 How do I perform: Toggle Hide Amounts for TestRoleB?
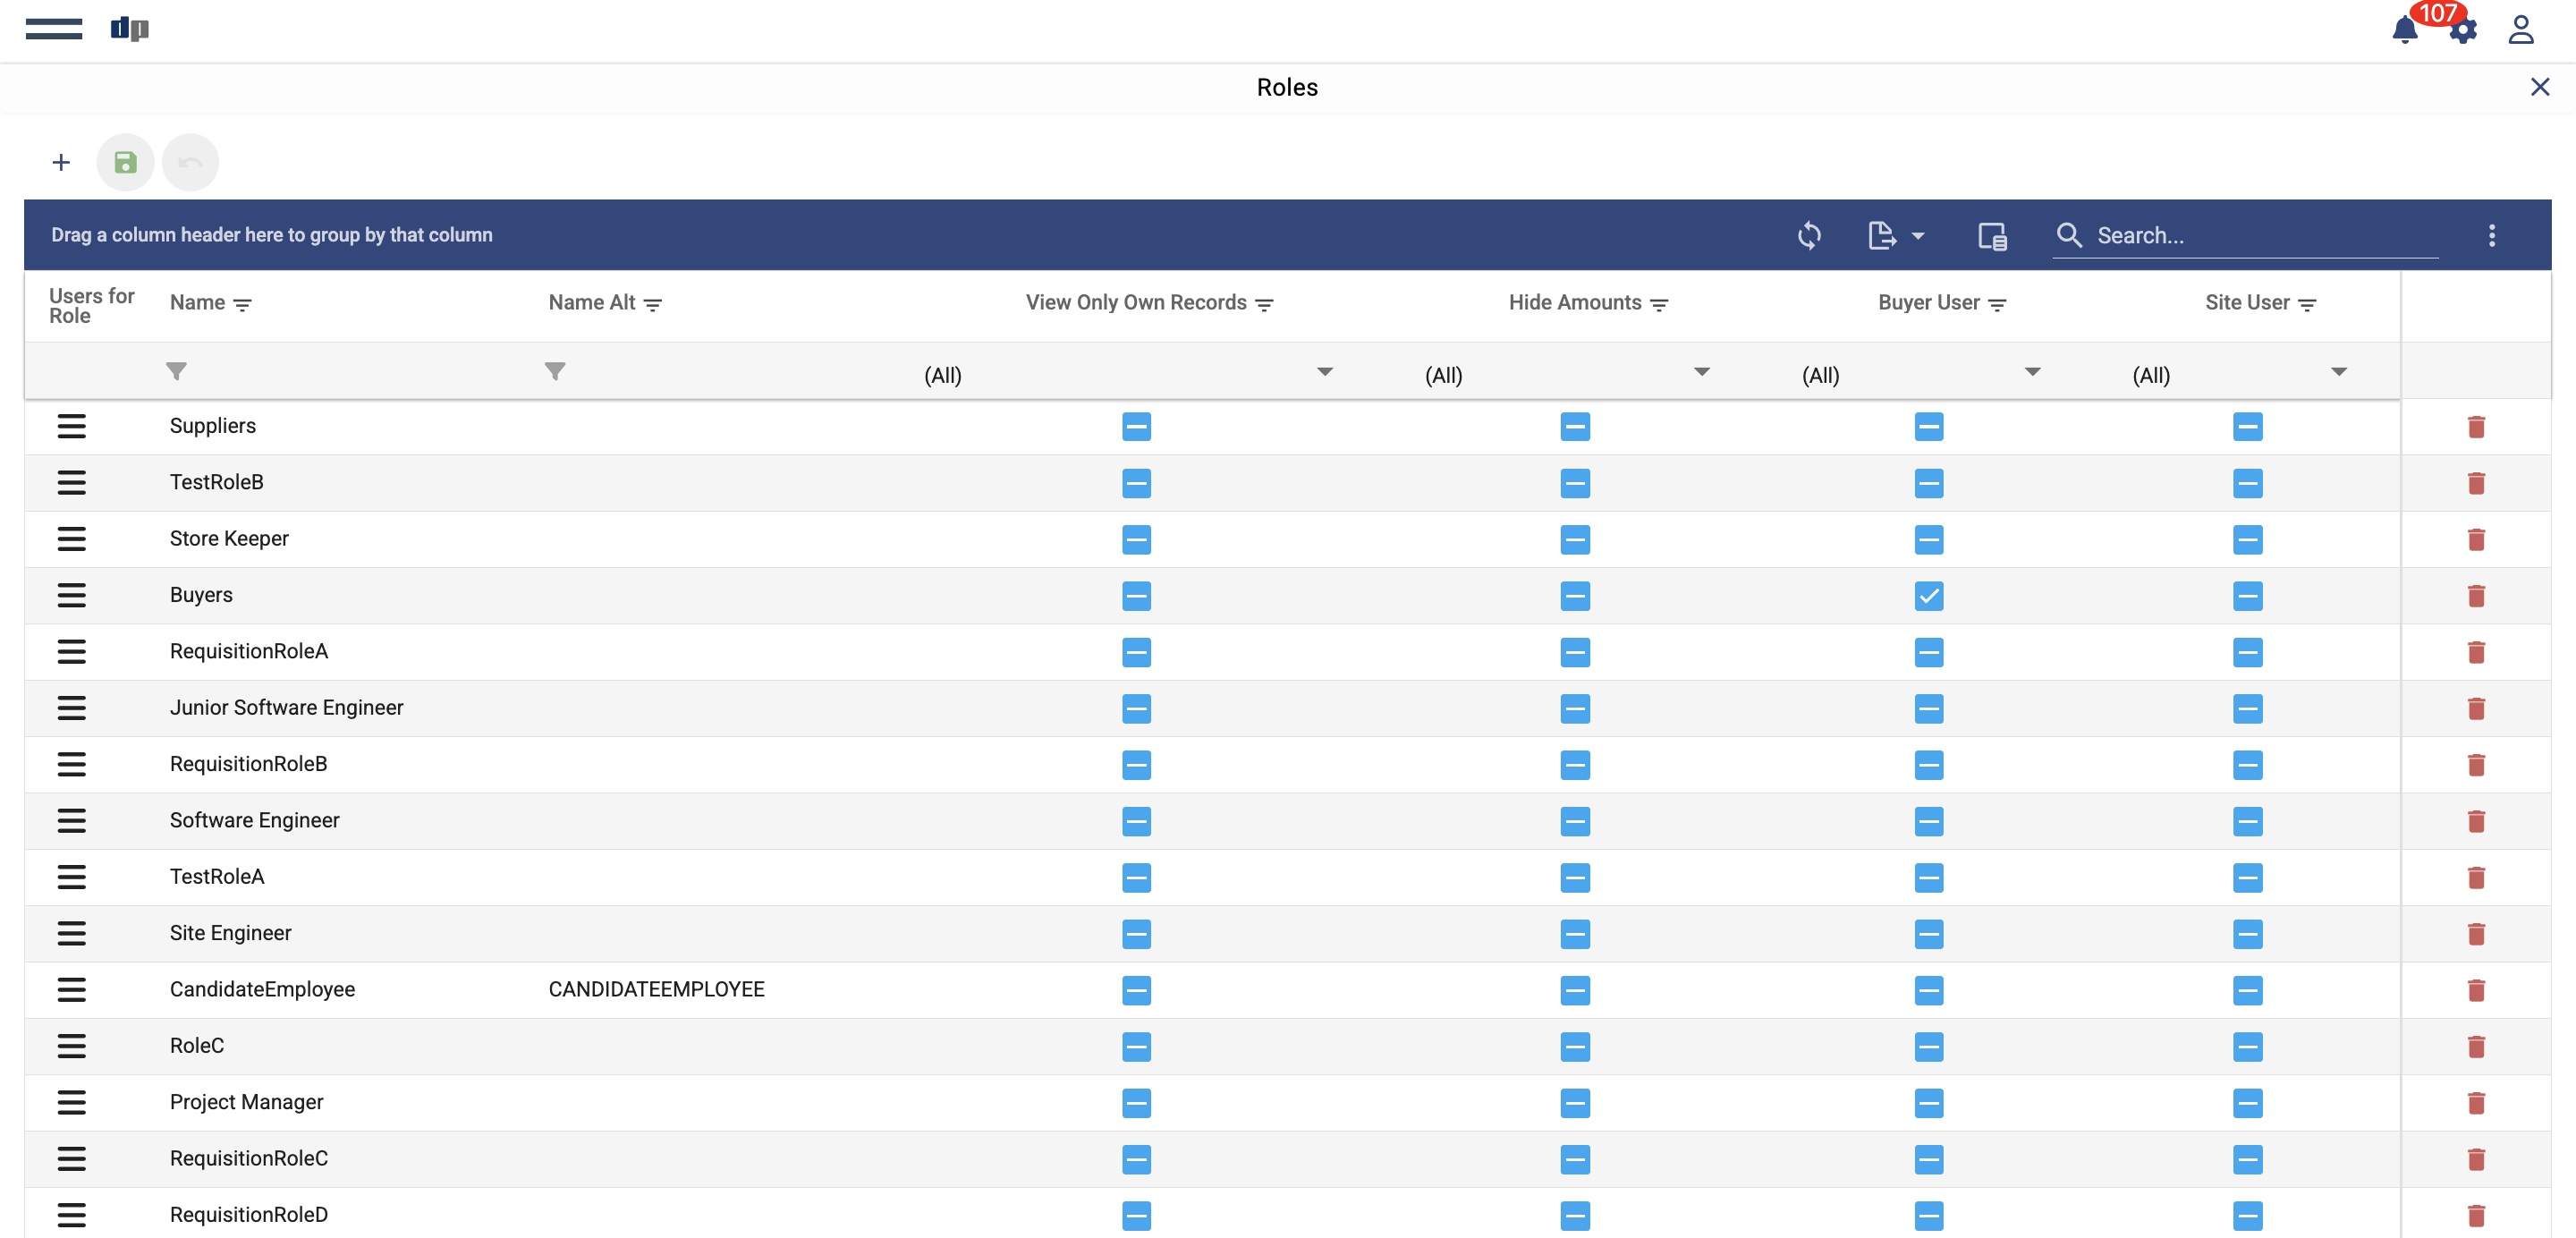[1574, 483]
